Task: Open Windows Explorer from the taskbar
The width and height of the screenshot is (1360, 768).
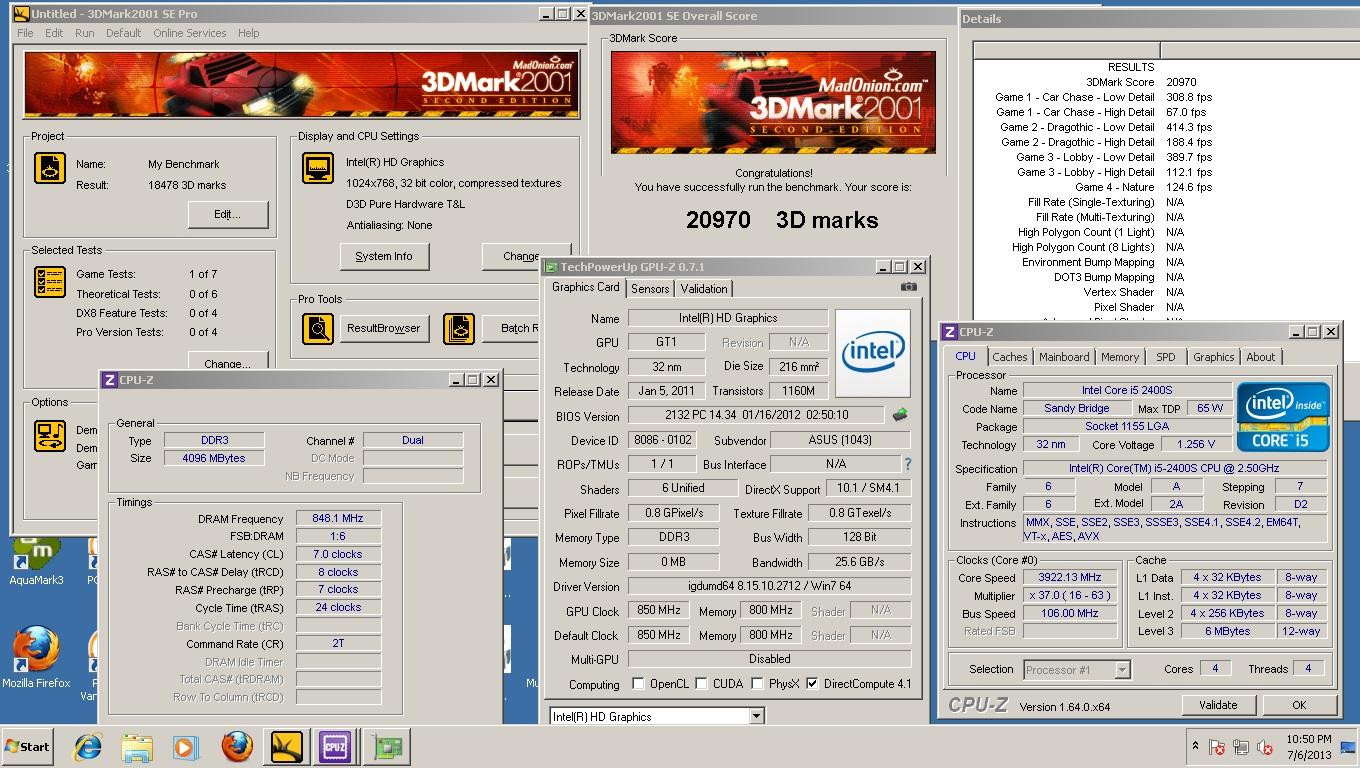Action: click(137, 747)
